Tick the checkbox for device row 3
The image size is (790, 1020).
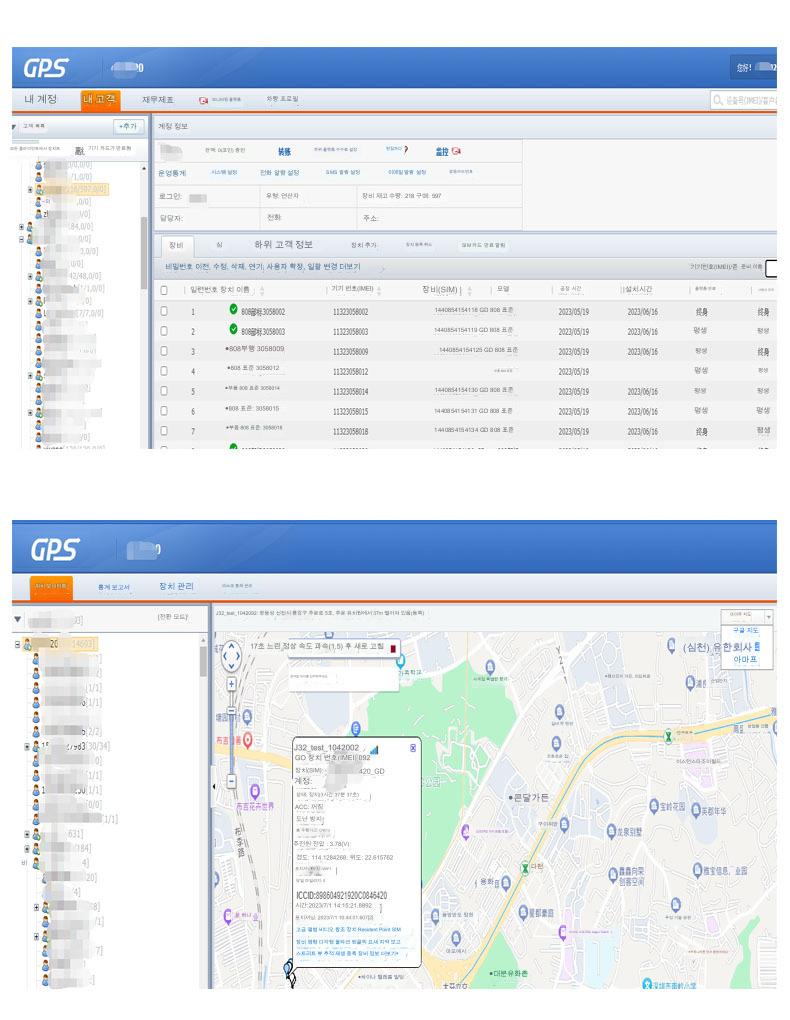[x=164, y=351]
